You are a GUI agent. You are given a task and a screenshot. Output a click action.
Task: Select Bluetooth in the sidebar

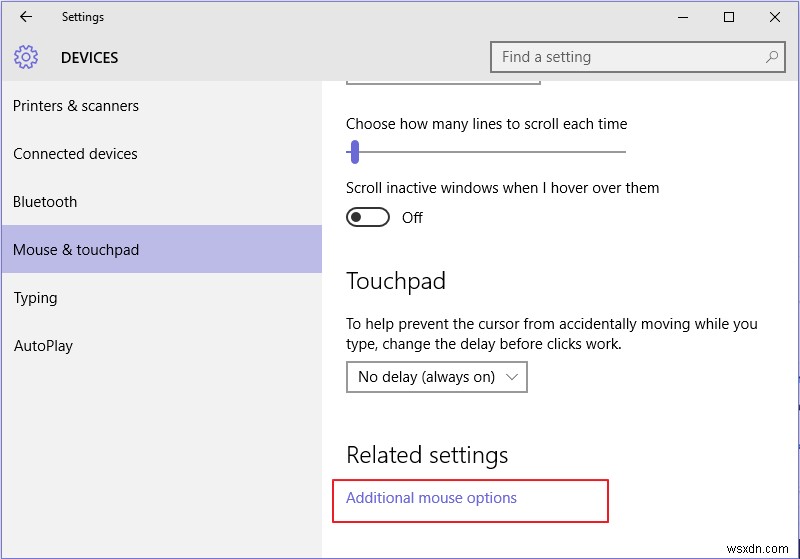tap(161, 202)
